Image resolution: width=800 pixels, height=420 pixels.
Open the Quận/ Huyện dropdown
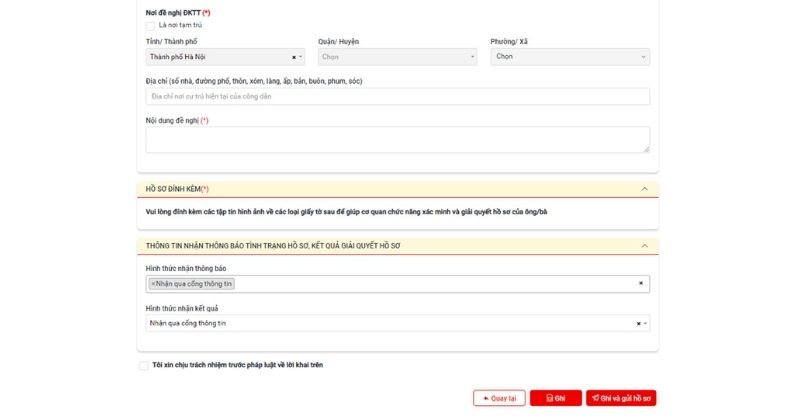click(397, 57)
